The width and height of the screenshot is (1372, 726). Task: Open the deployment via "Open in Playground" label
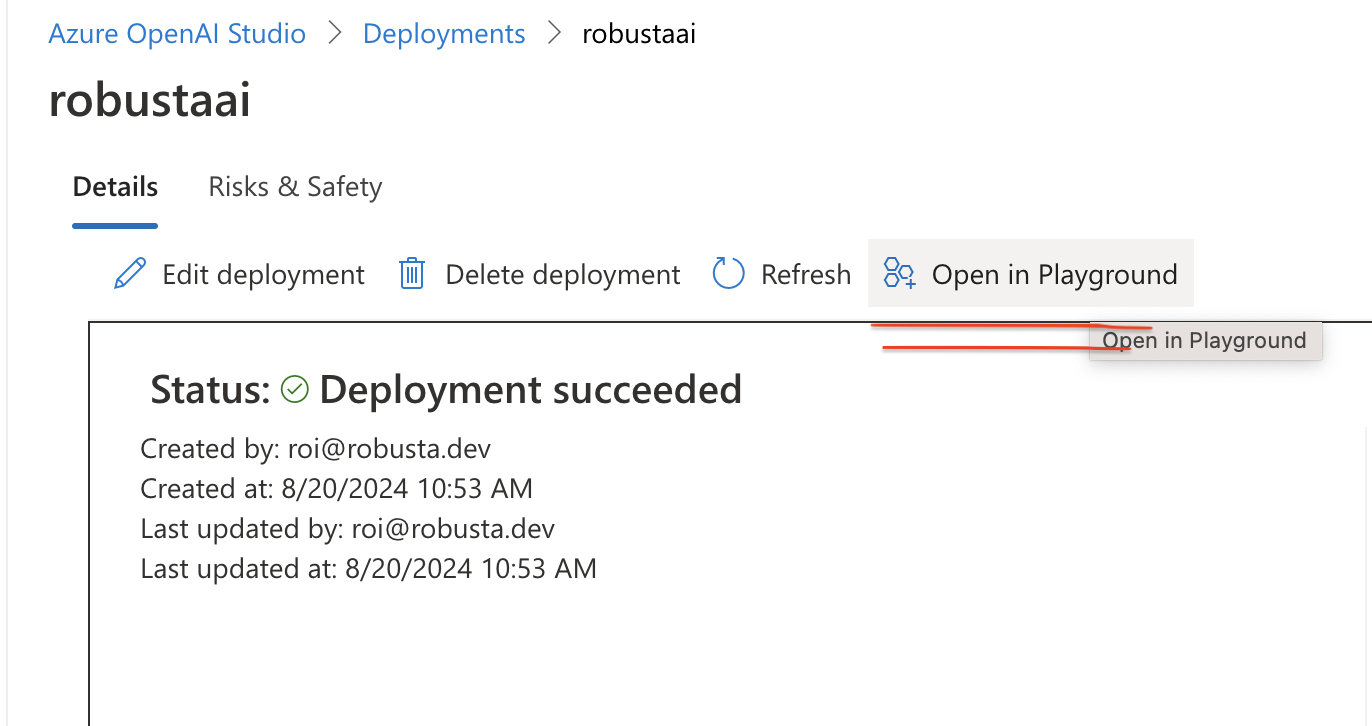[x=1054, y=274]
